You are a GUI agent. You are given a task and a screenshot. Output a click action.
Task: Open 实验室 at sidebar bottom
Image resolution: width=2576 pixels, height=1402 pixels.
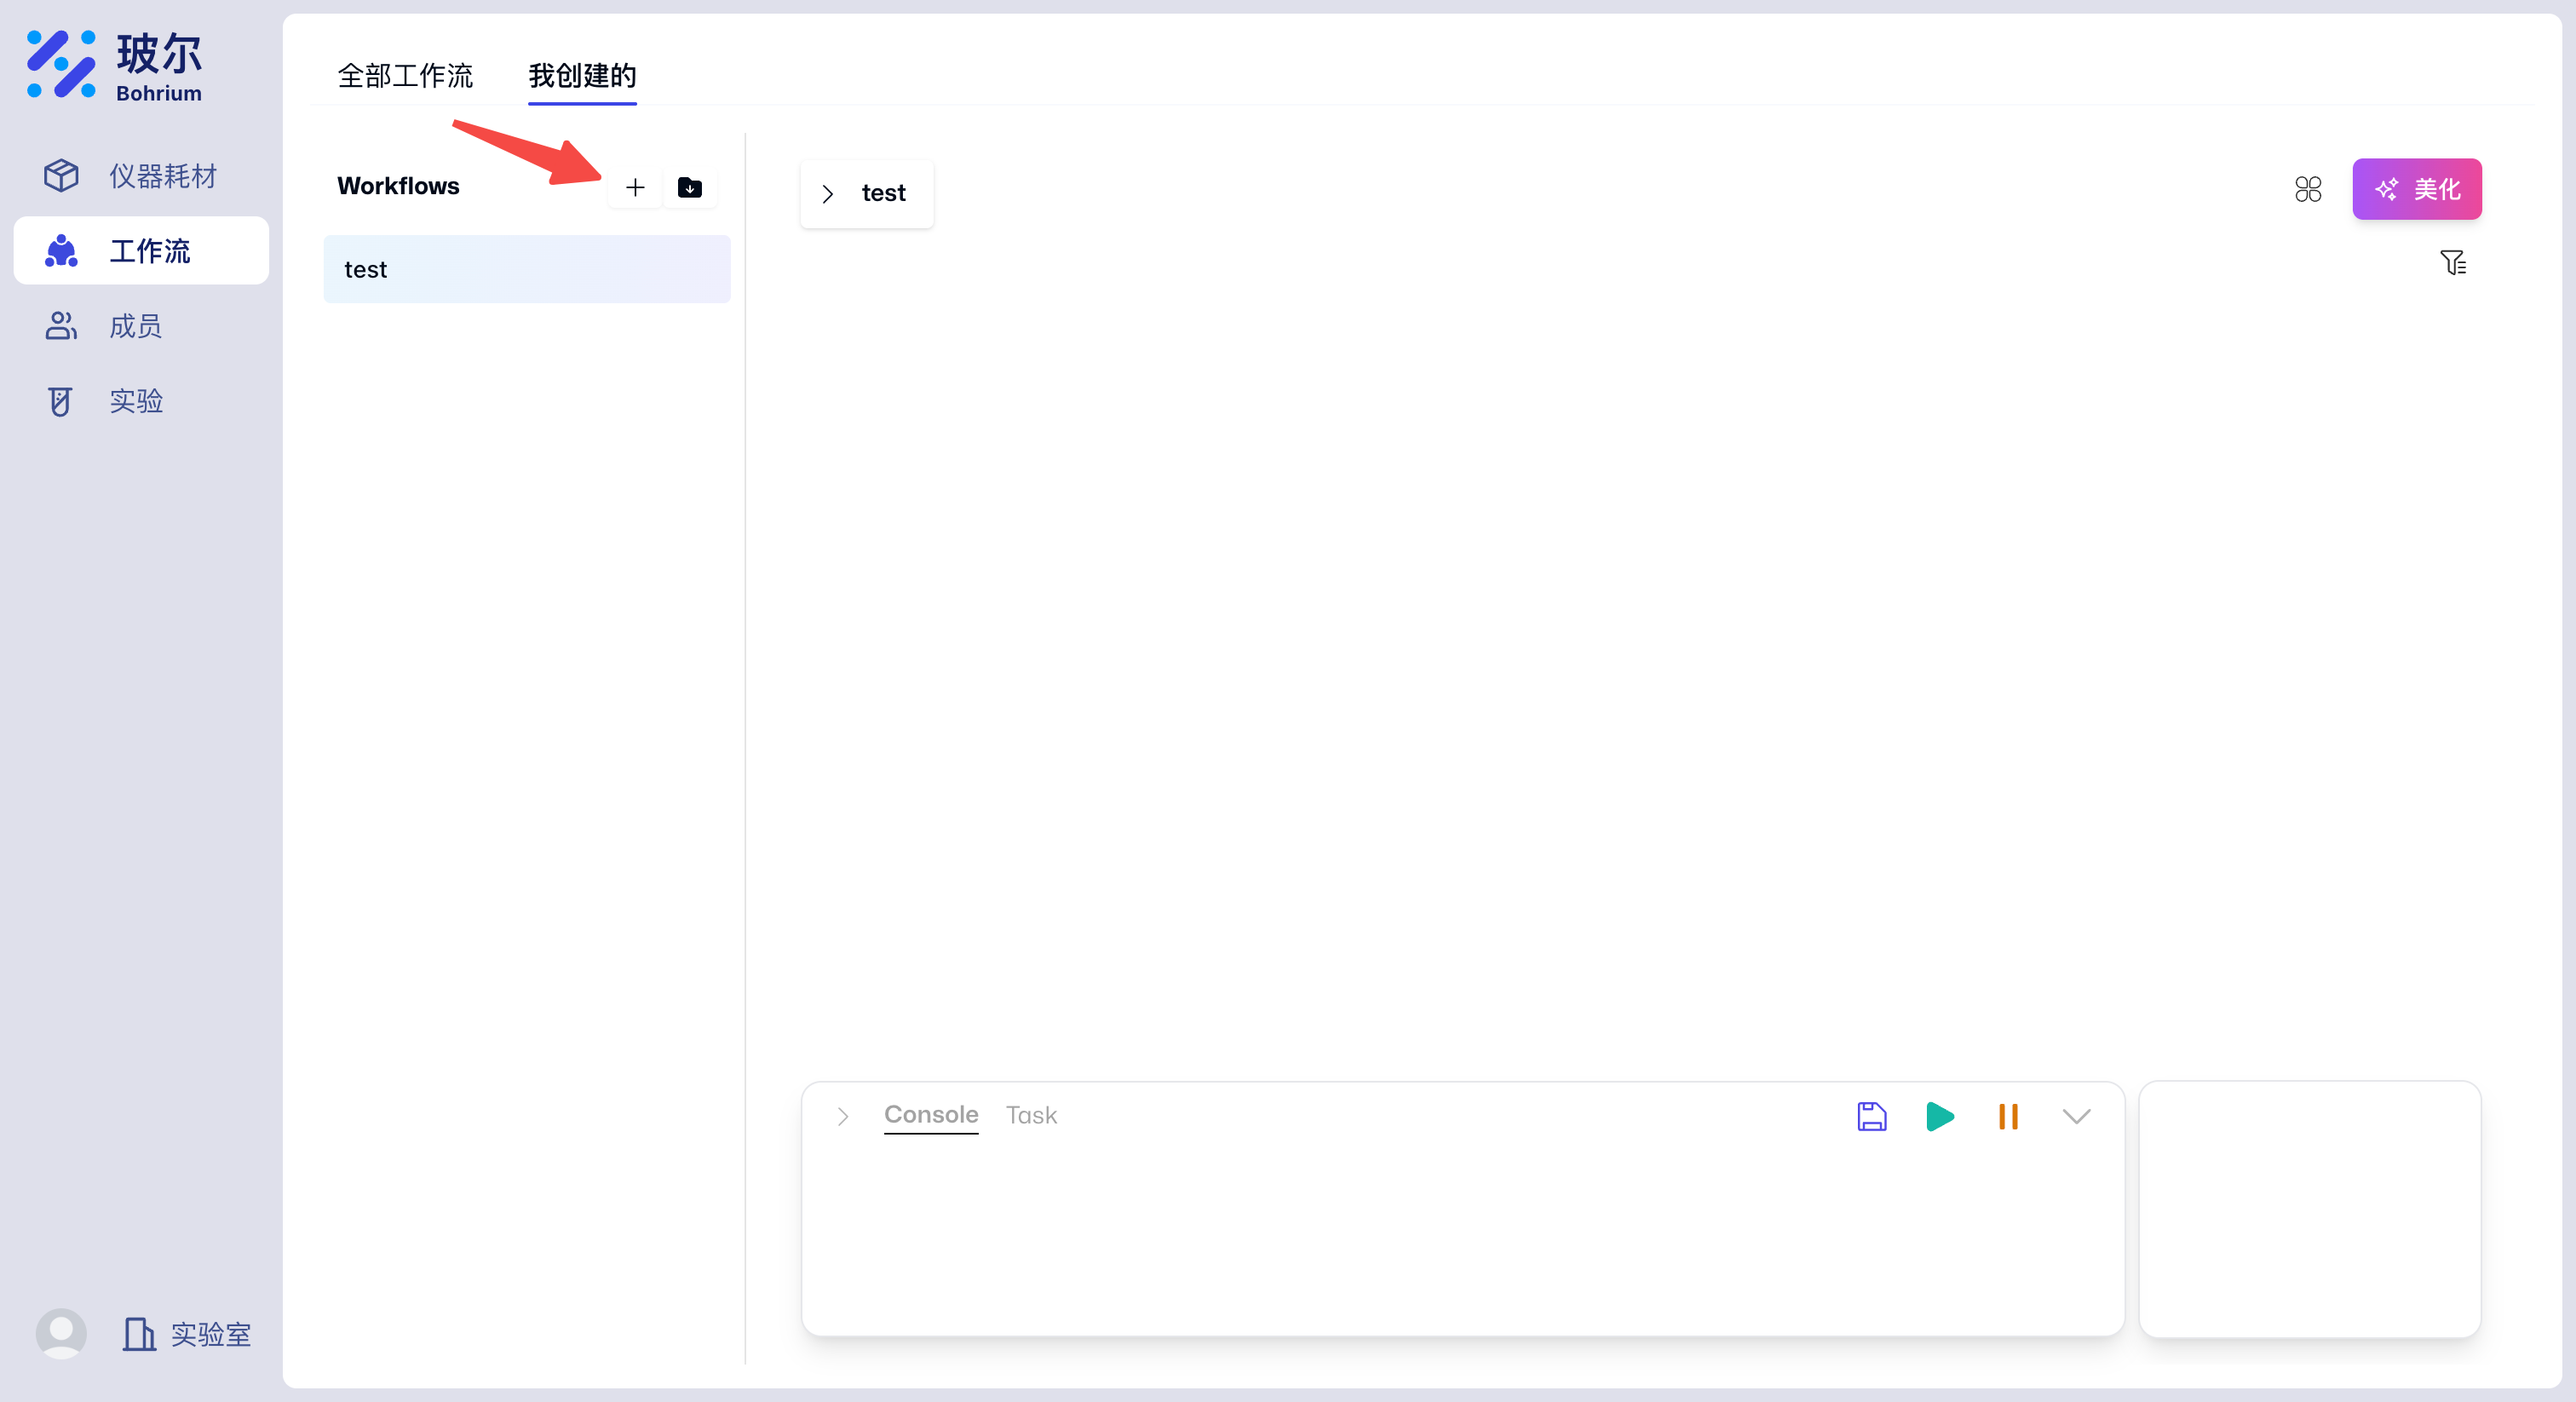(187, 1334)
